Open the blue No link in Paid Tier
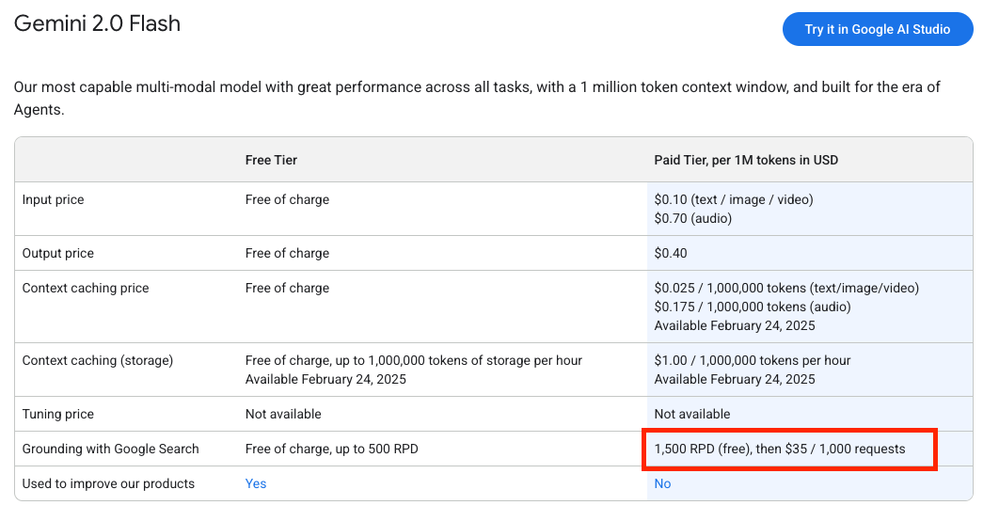999x519 pixels. 662,483
